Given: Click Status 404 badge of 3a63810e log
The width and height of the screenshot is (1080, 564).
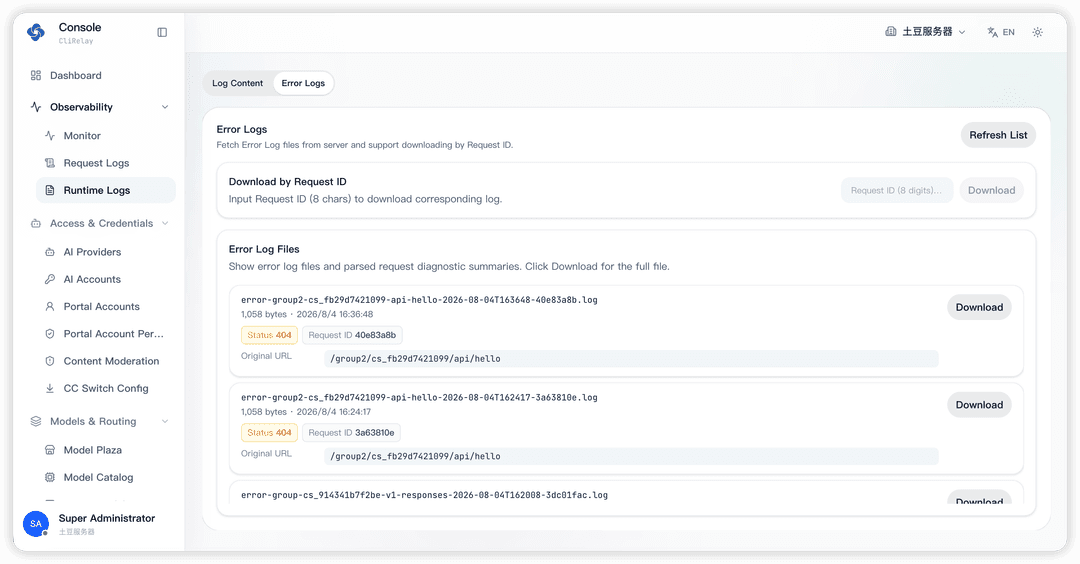Looking at the screenshot, I should [x=269, y=432].
